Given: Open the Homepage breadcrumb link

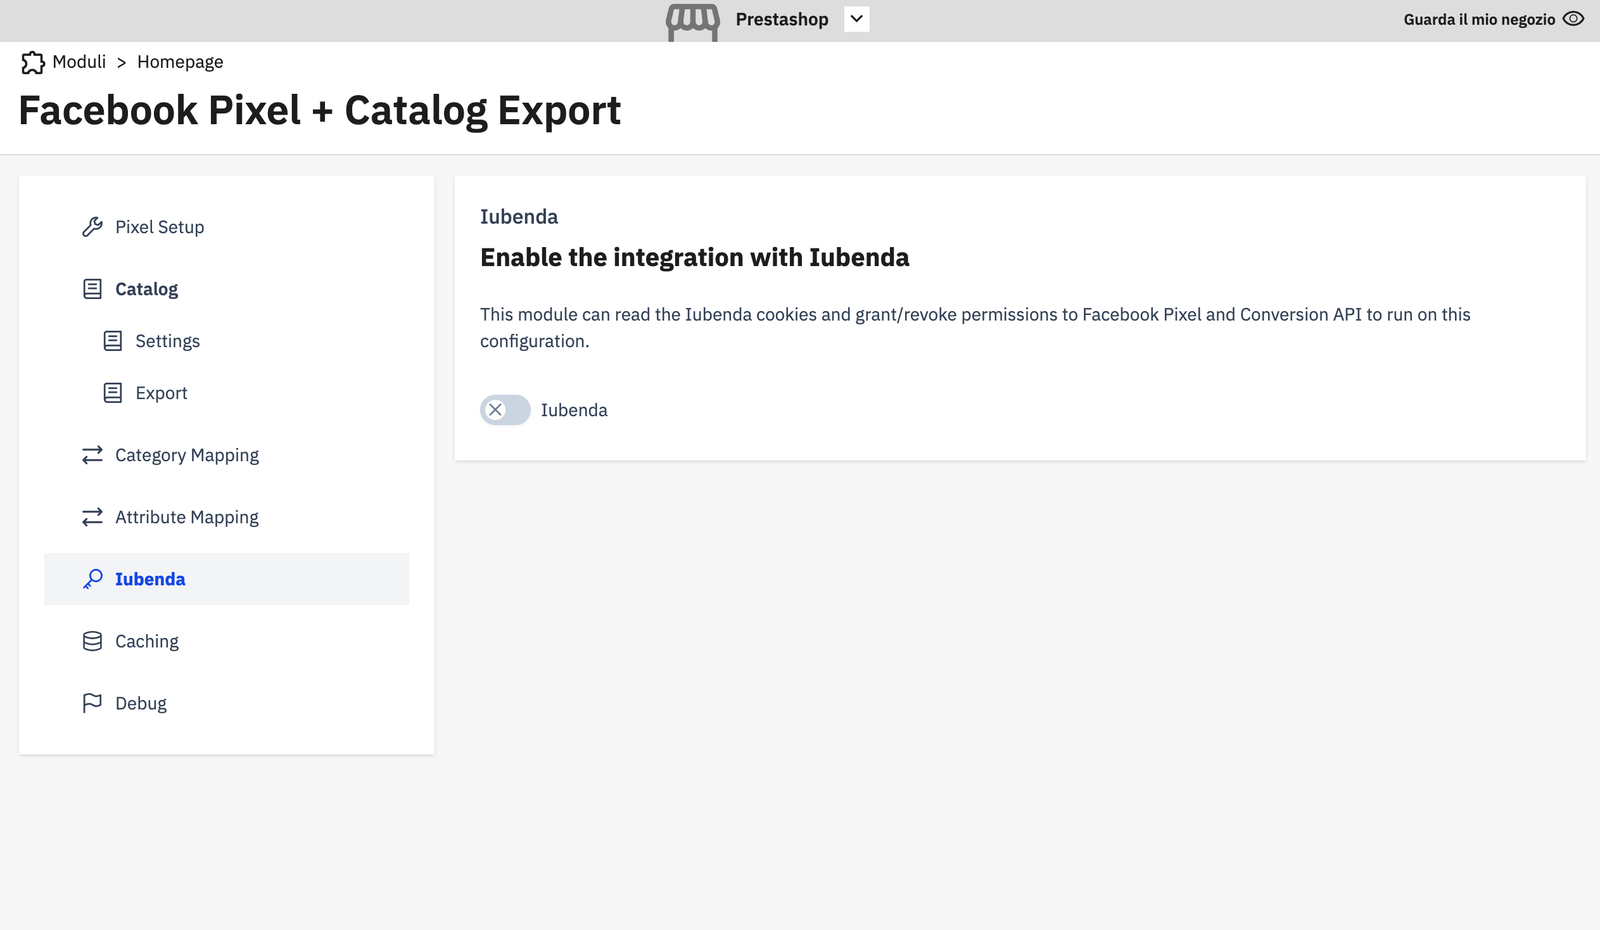Looking at the screenshot, I should point(180,62).
